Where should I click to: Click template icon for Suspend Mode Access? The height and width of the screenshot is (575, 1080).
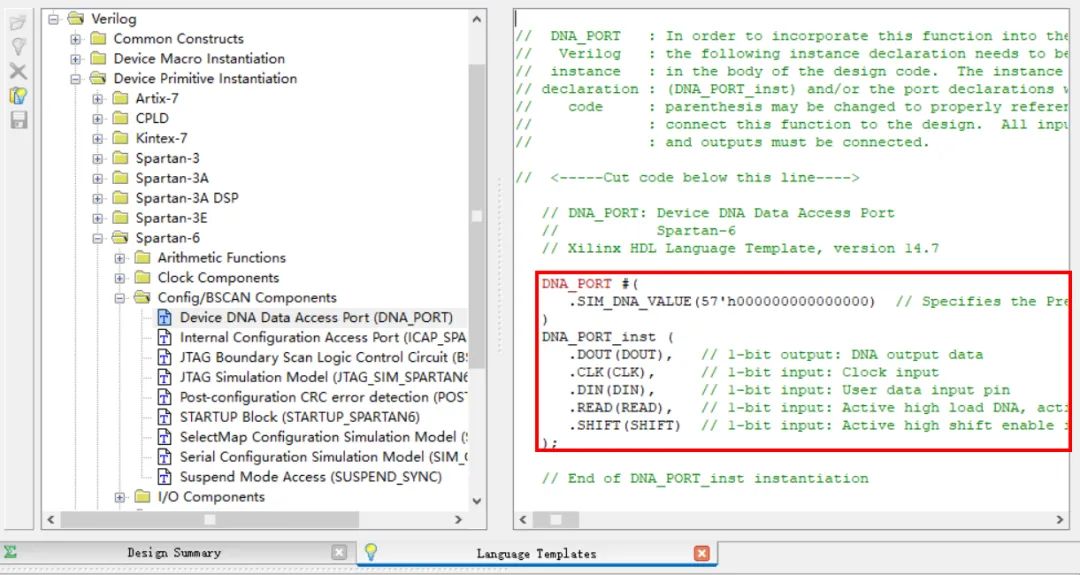pyautogui.click(x=164, y=477)
